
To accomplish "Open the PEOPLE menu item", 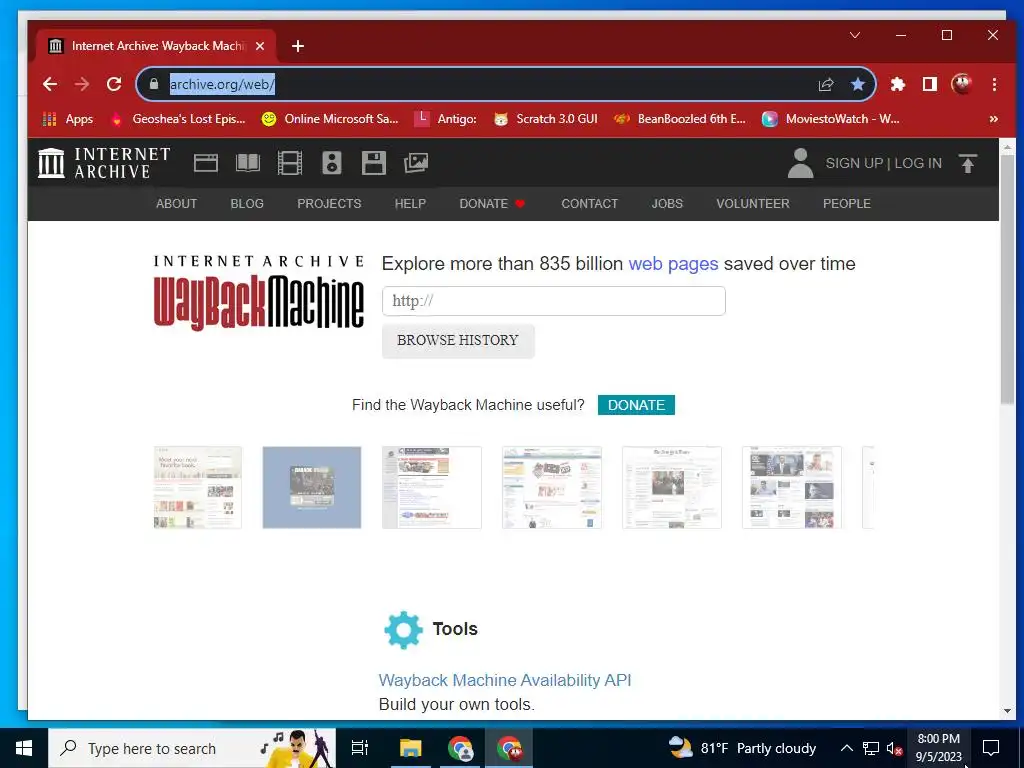I will tap(846, 204).
